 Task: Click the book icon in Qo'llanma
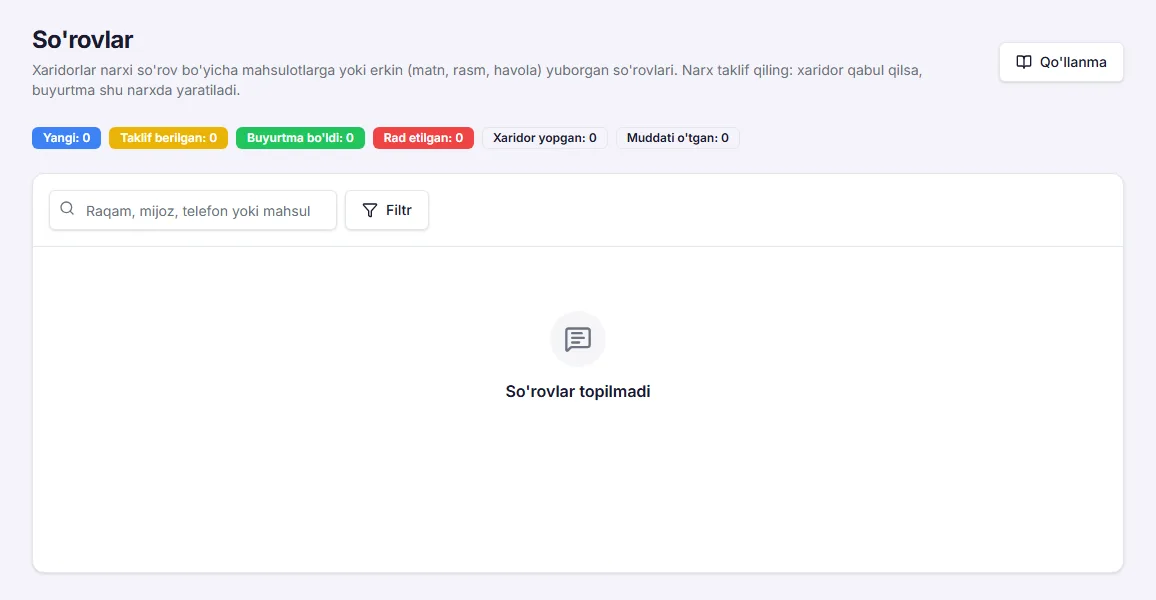pos(1023,62)
